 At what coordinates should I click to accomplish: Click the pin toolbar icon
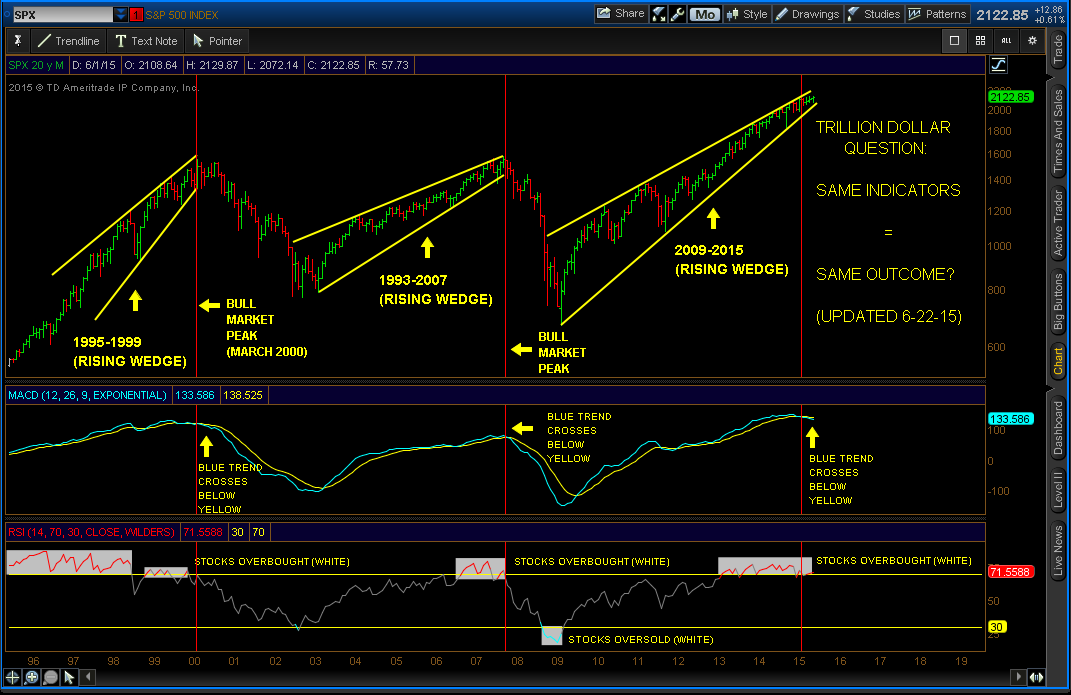(x=18, y=41)
